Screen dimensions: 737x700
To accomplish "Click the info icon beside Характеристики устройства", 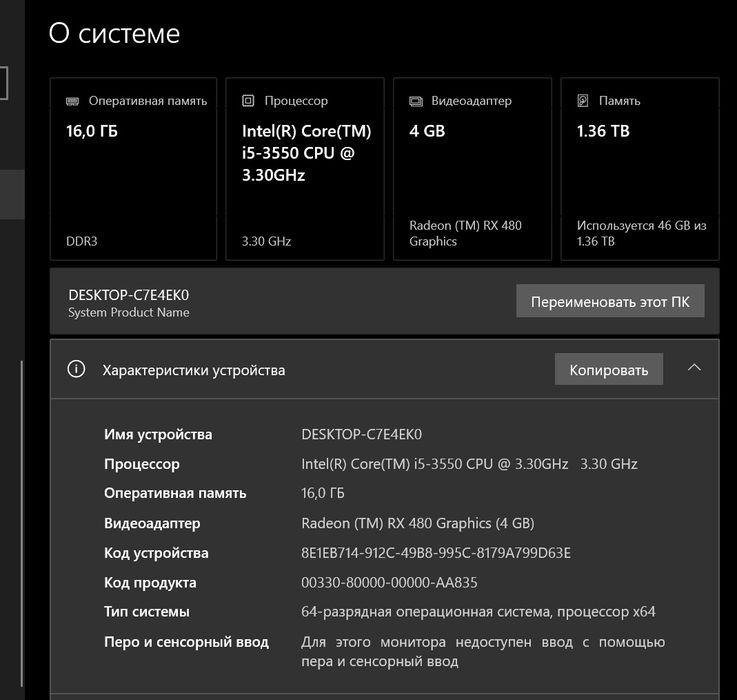I will (77, 369).
